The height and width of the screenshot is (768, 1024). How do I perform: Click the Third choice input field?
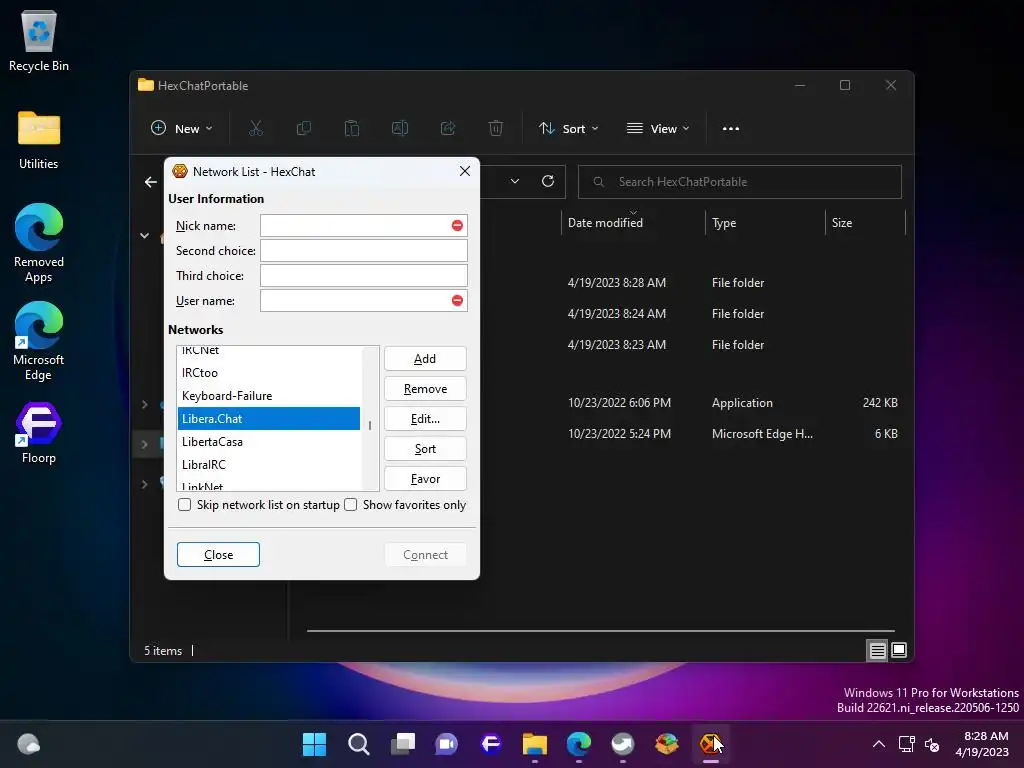click(x=364, y=276)
